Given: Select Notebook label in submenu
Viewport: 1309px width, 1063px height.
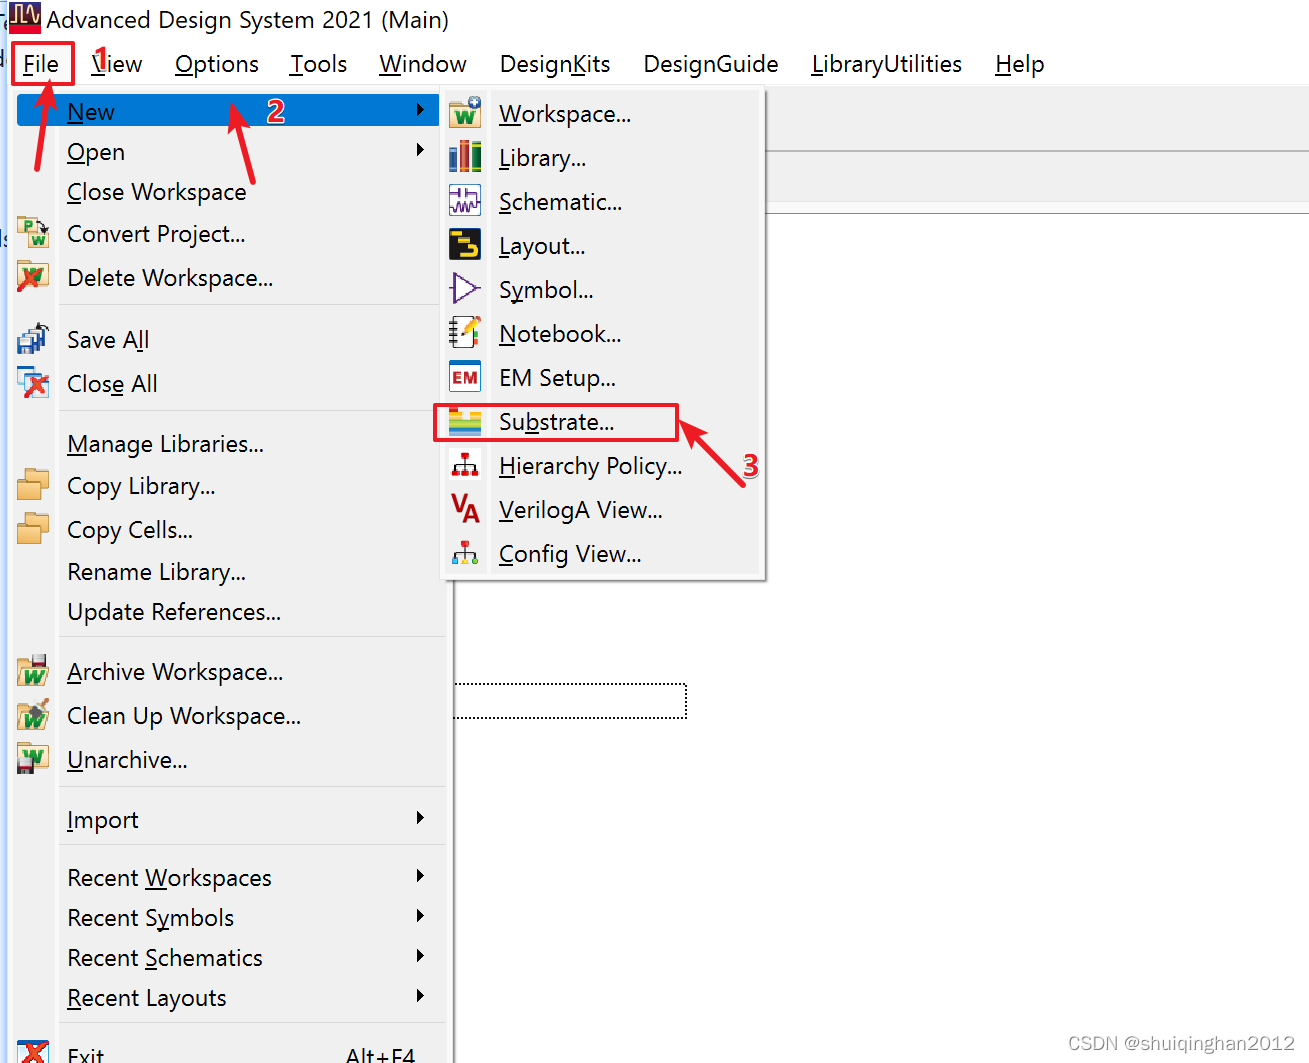Looking at the screenshot, I should tap(560, 334).
